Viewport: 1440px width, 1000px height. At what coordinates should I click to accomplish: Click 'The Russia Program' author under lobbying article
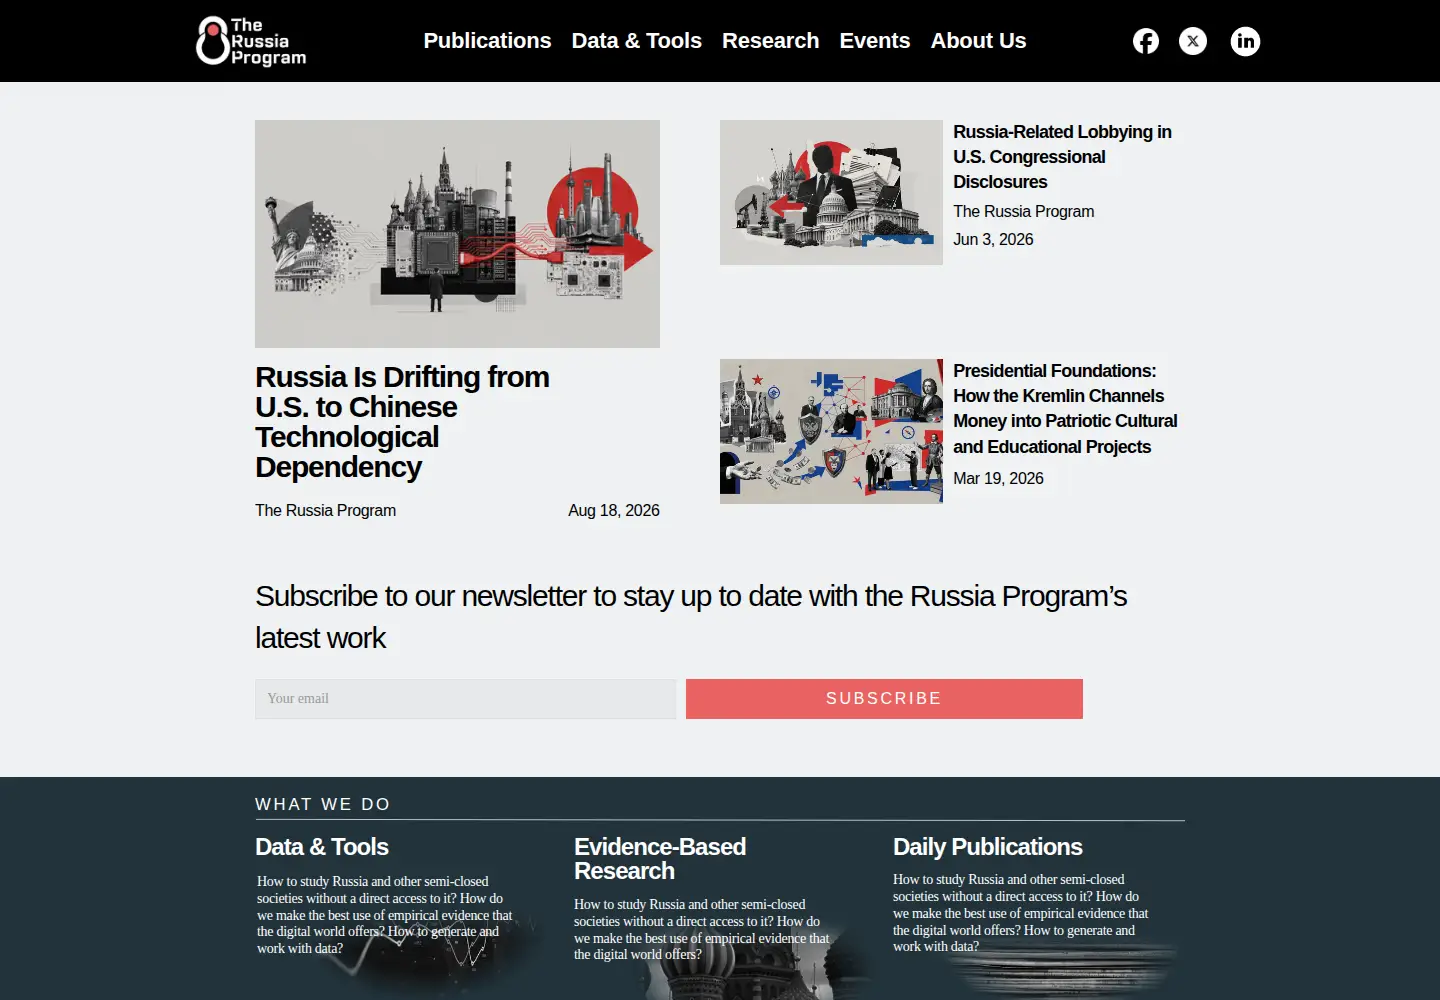coord(1024,212)
